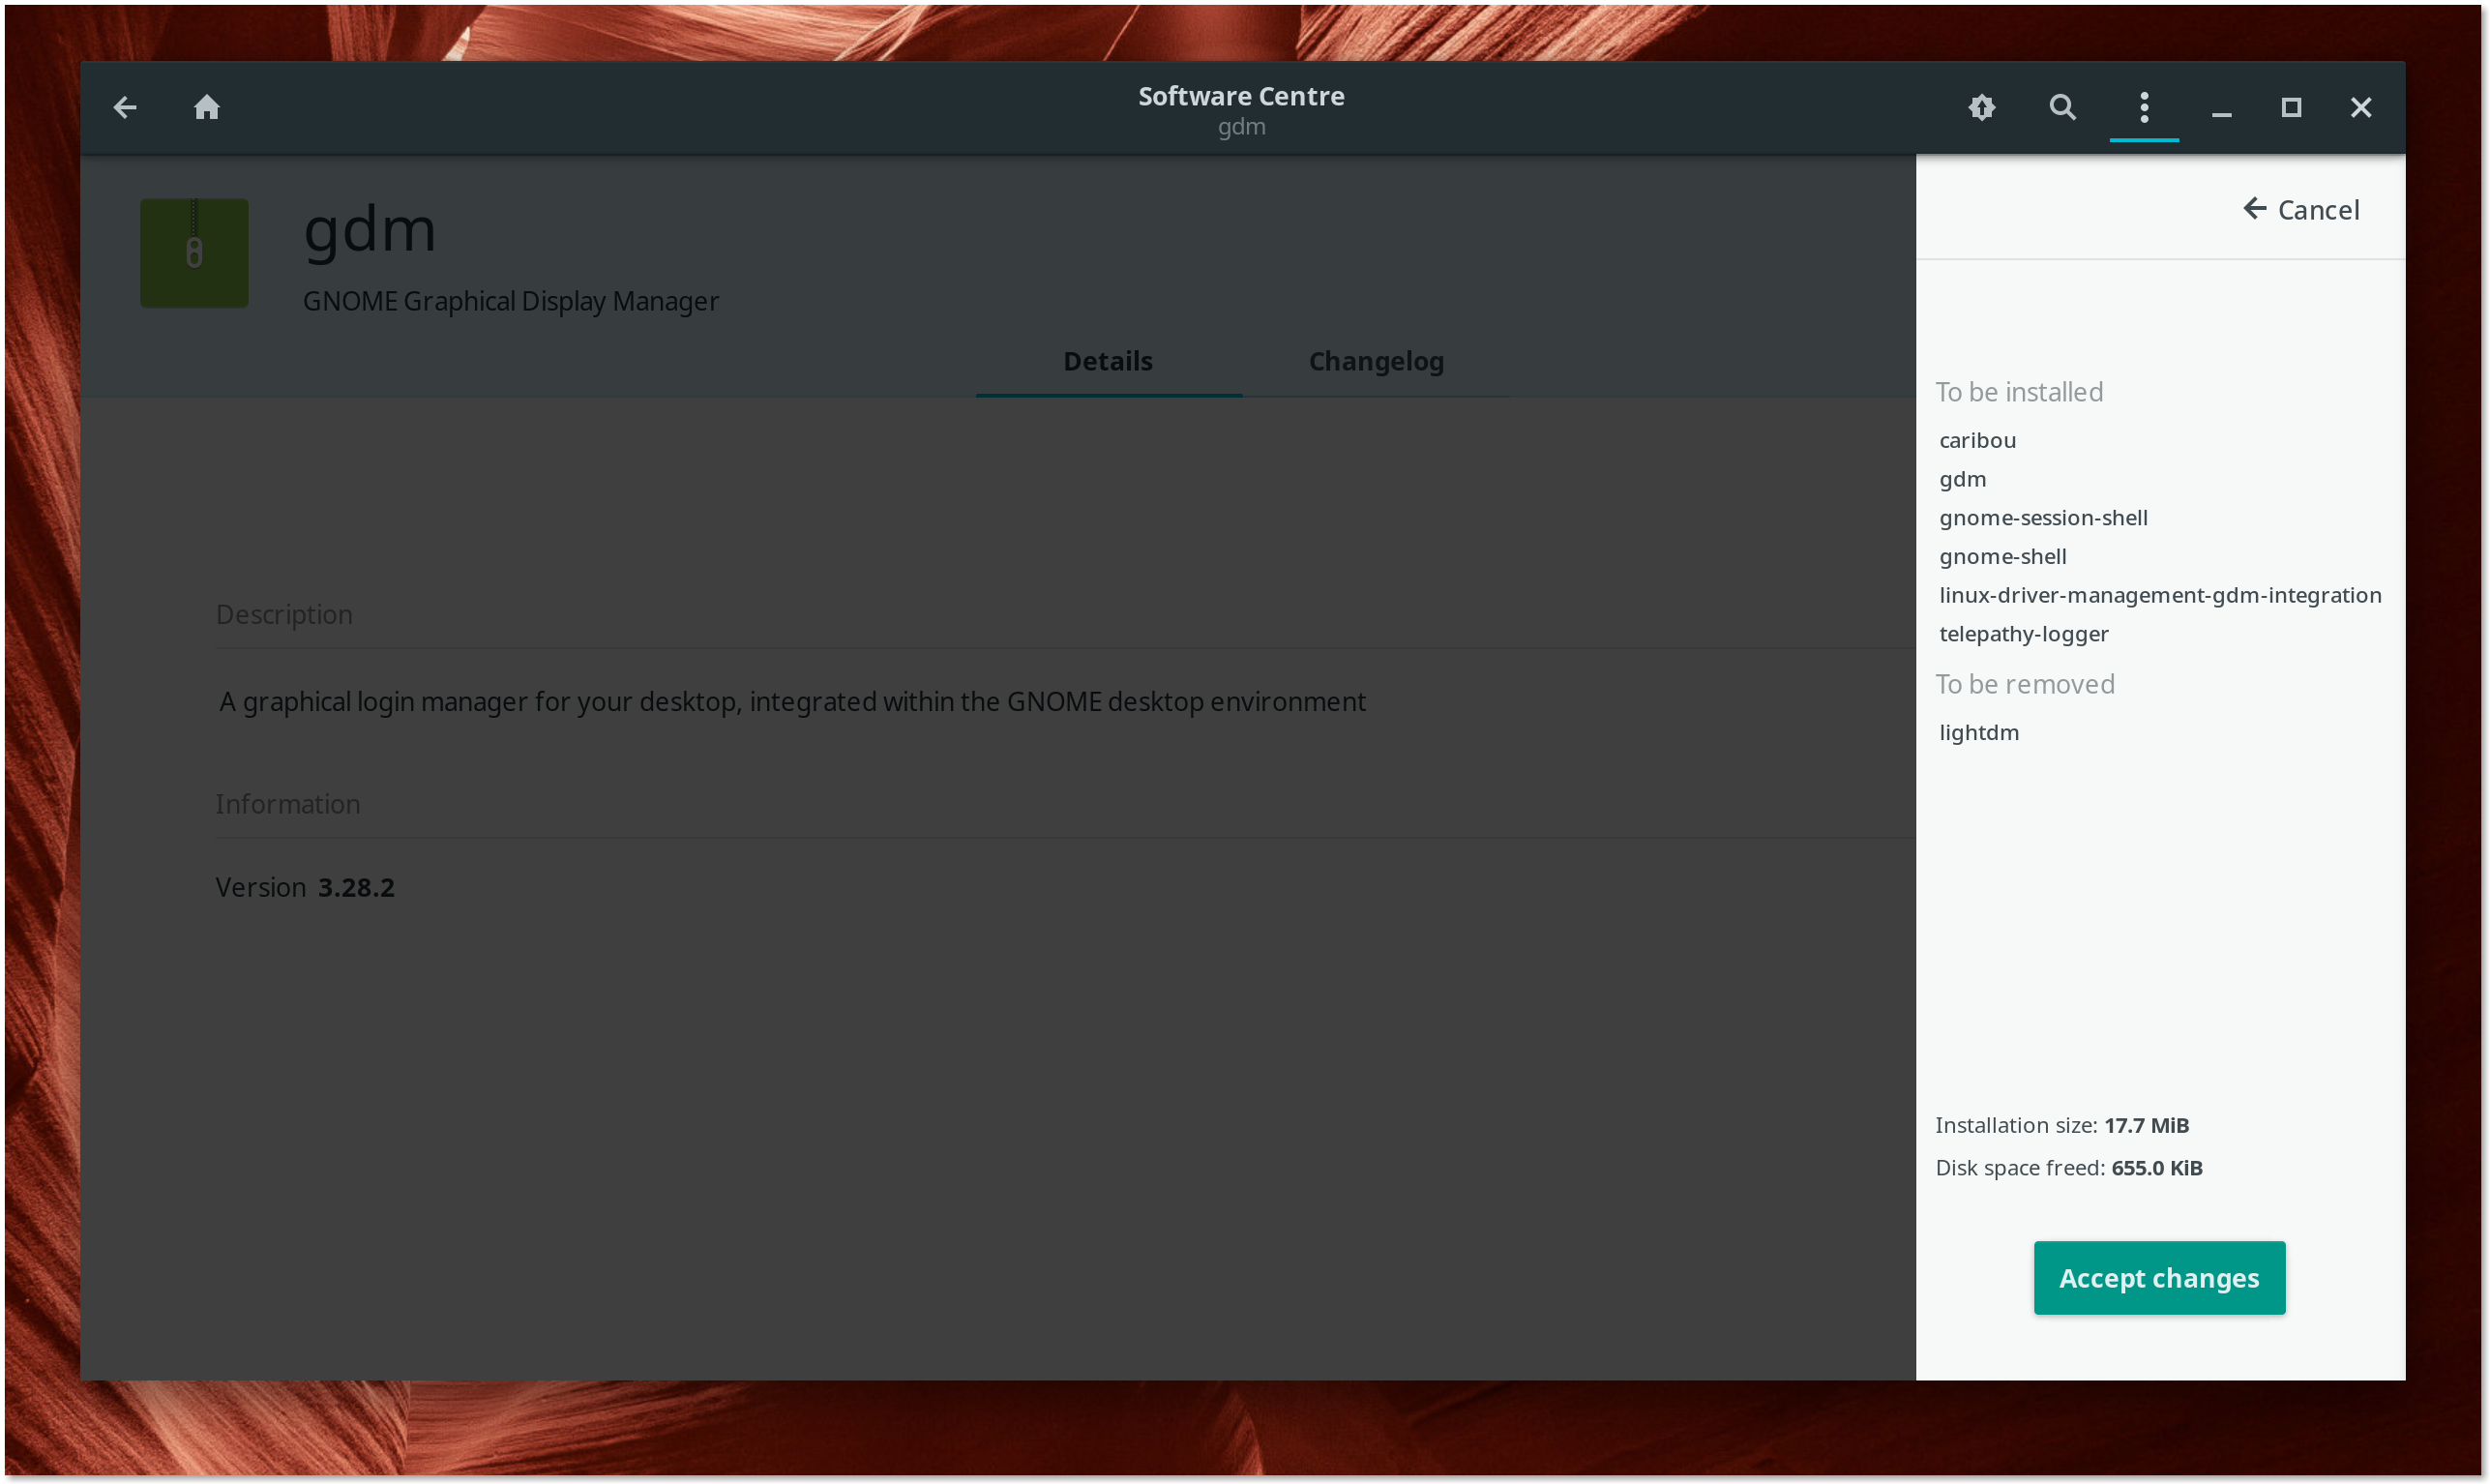Open the search tool
The height and width of the screenshot is (1484, 2490).
[2062, 107]
